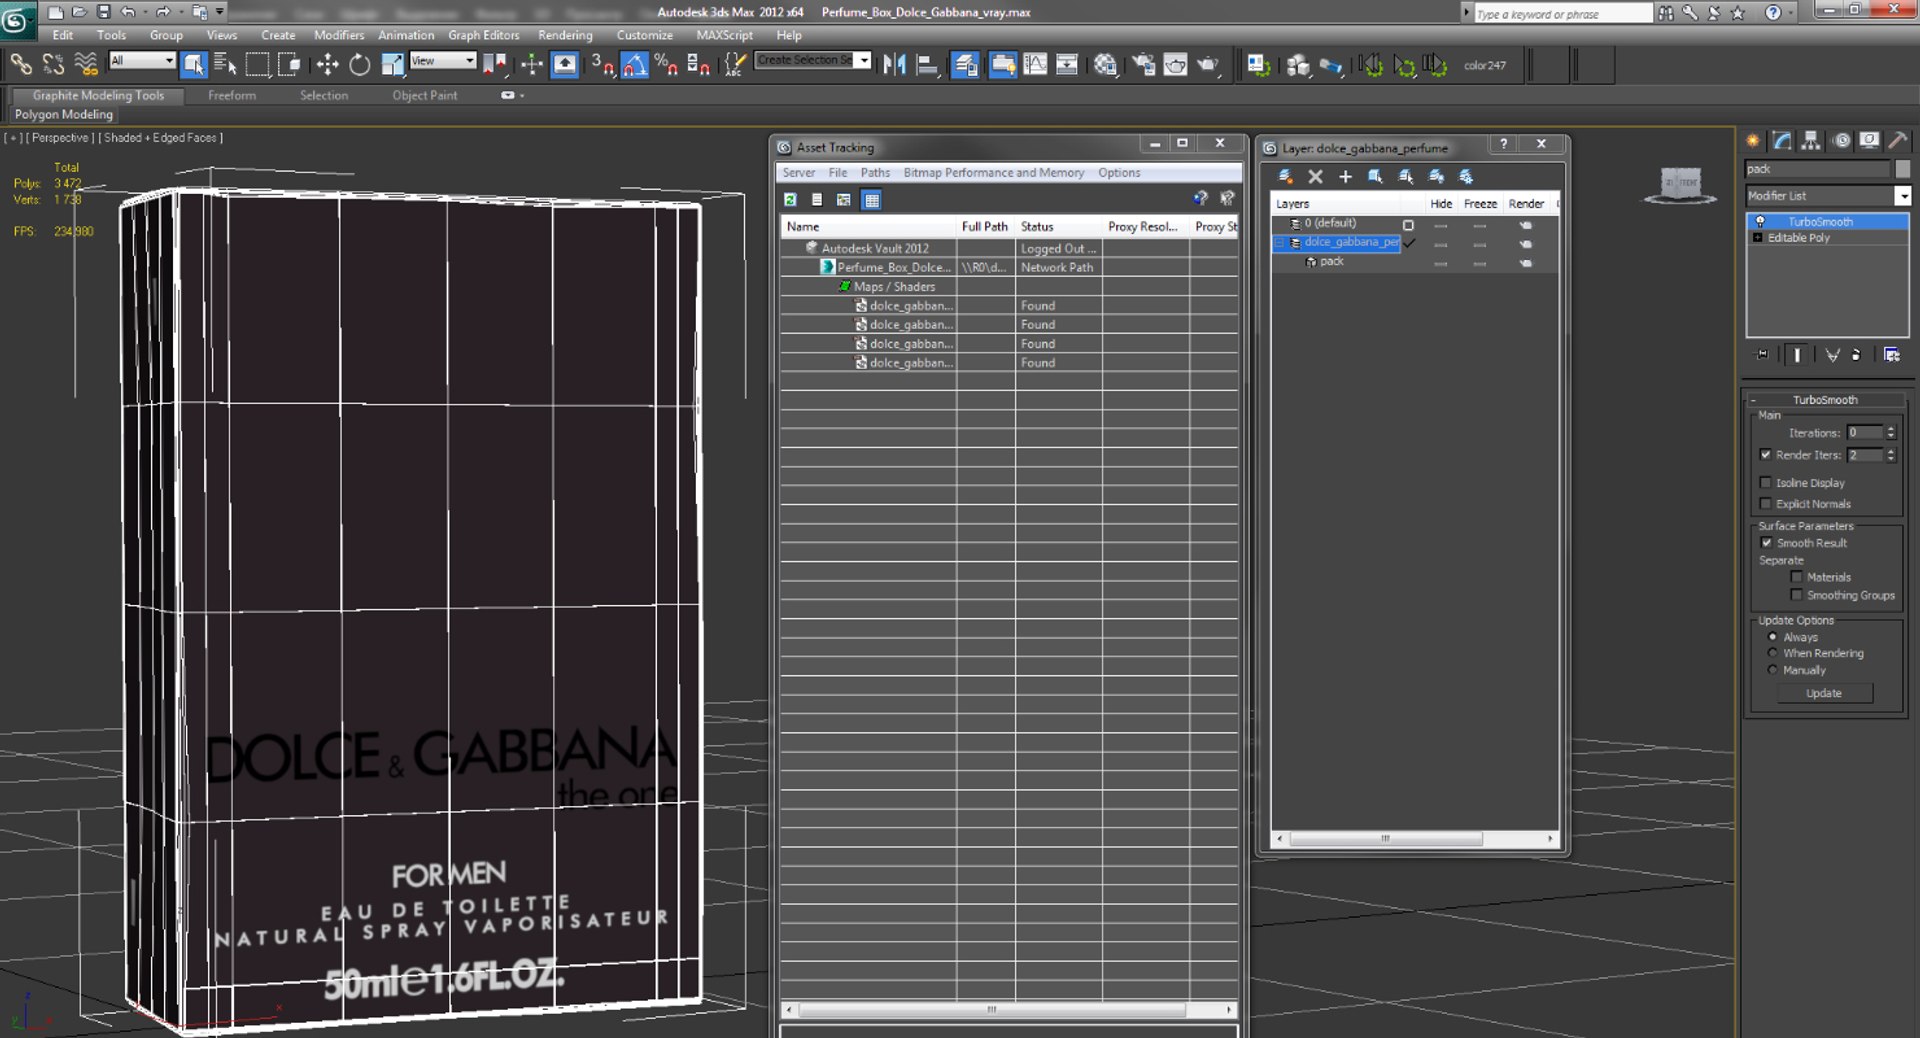Image resolution: width=1920 pixels, height=1038 pixels.
Task: Create new layer in Layer dialog
Action: (x=1285, y=177)
